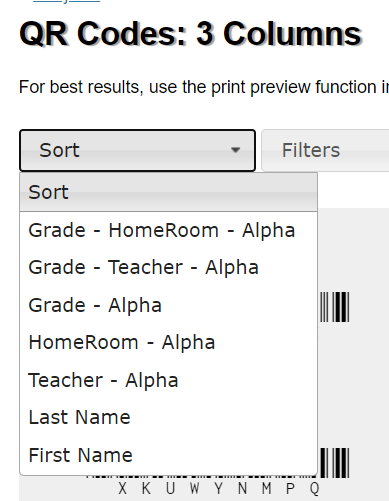This screenshot has height=501, width=389.
Task: Expand the Filters dropdown
Action: (x=325, y=150)
